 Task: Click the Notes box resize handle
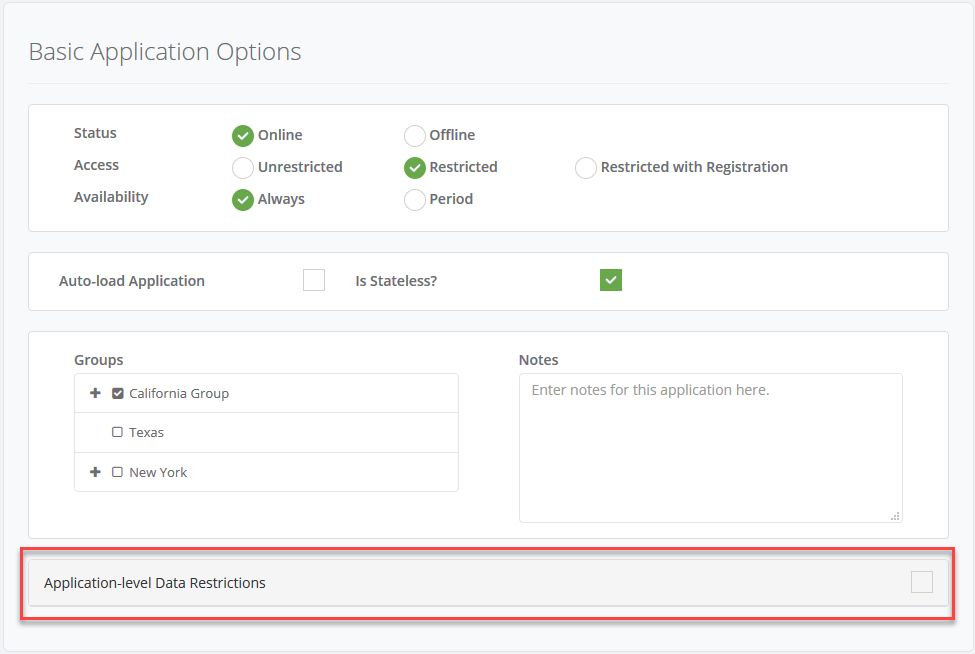tap(896, 515)
